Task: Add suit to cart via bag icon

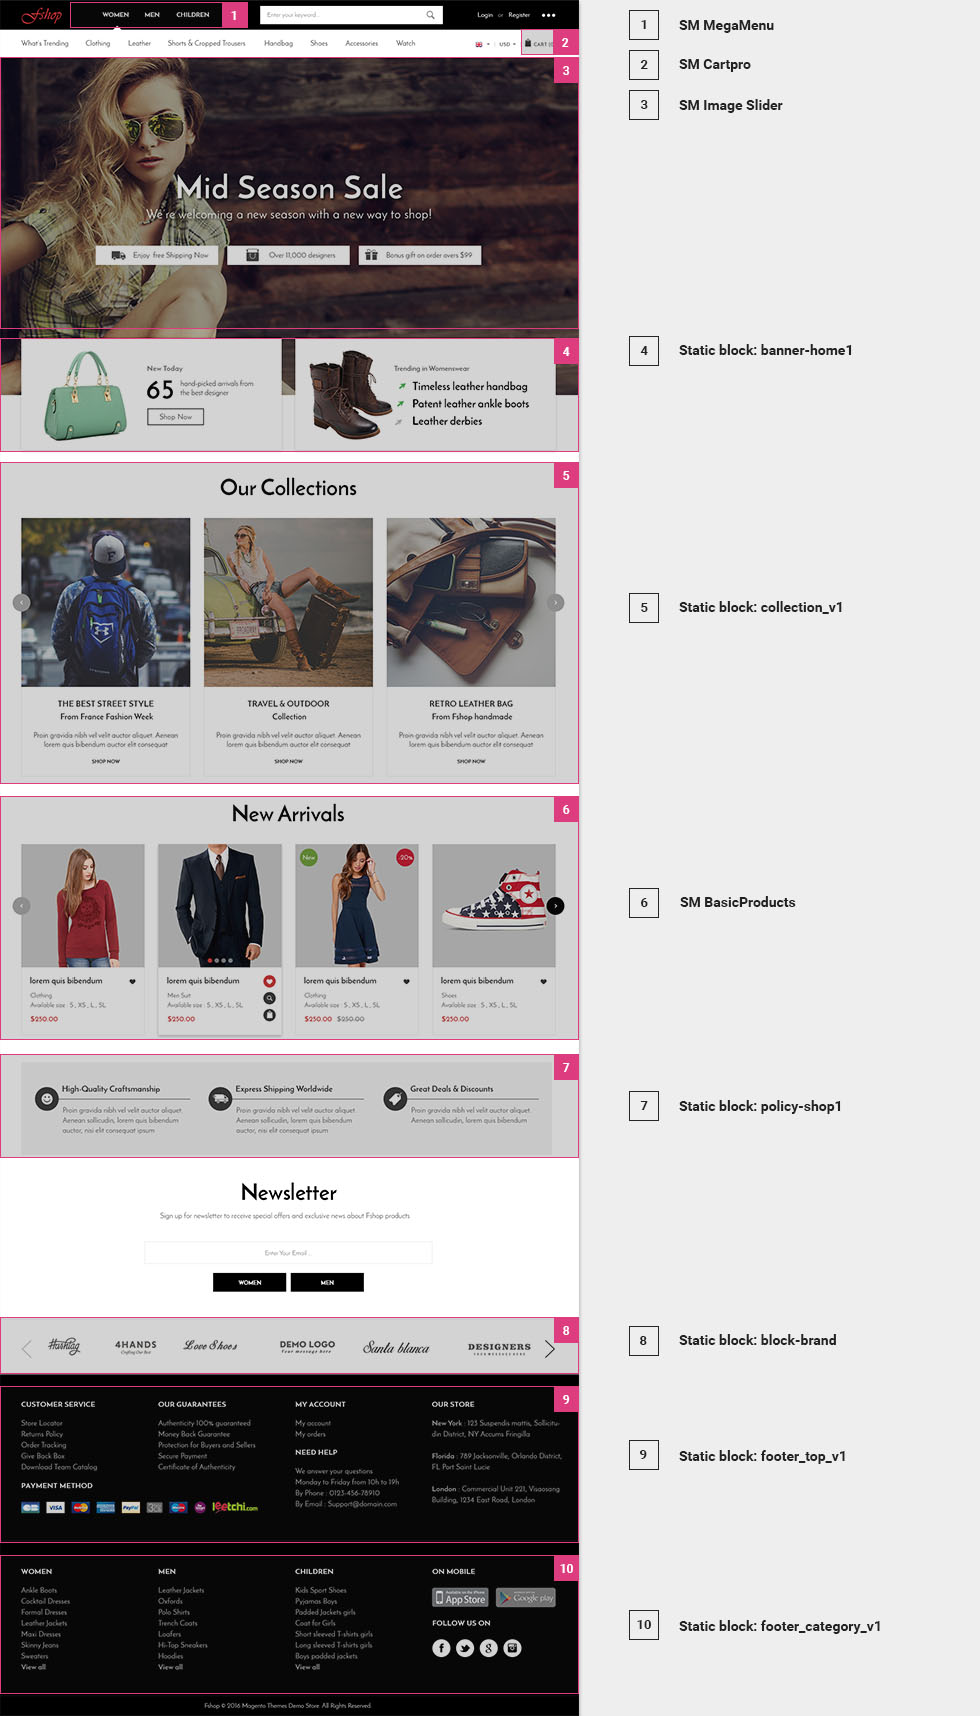Action: point(269,1015)
